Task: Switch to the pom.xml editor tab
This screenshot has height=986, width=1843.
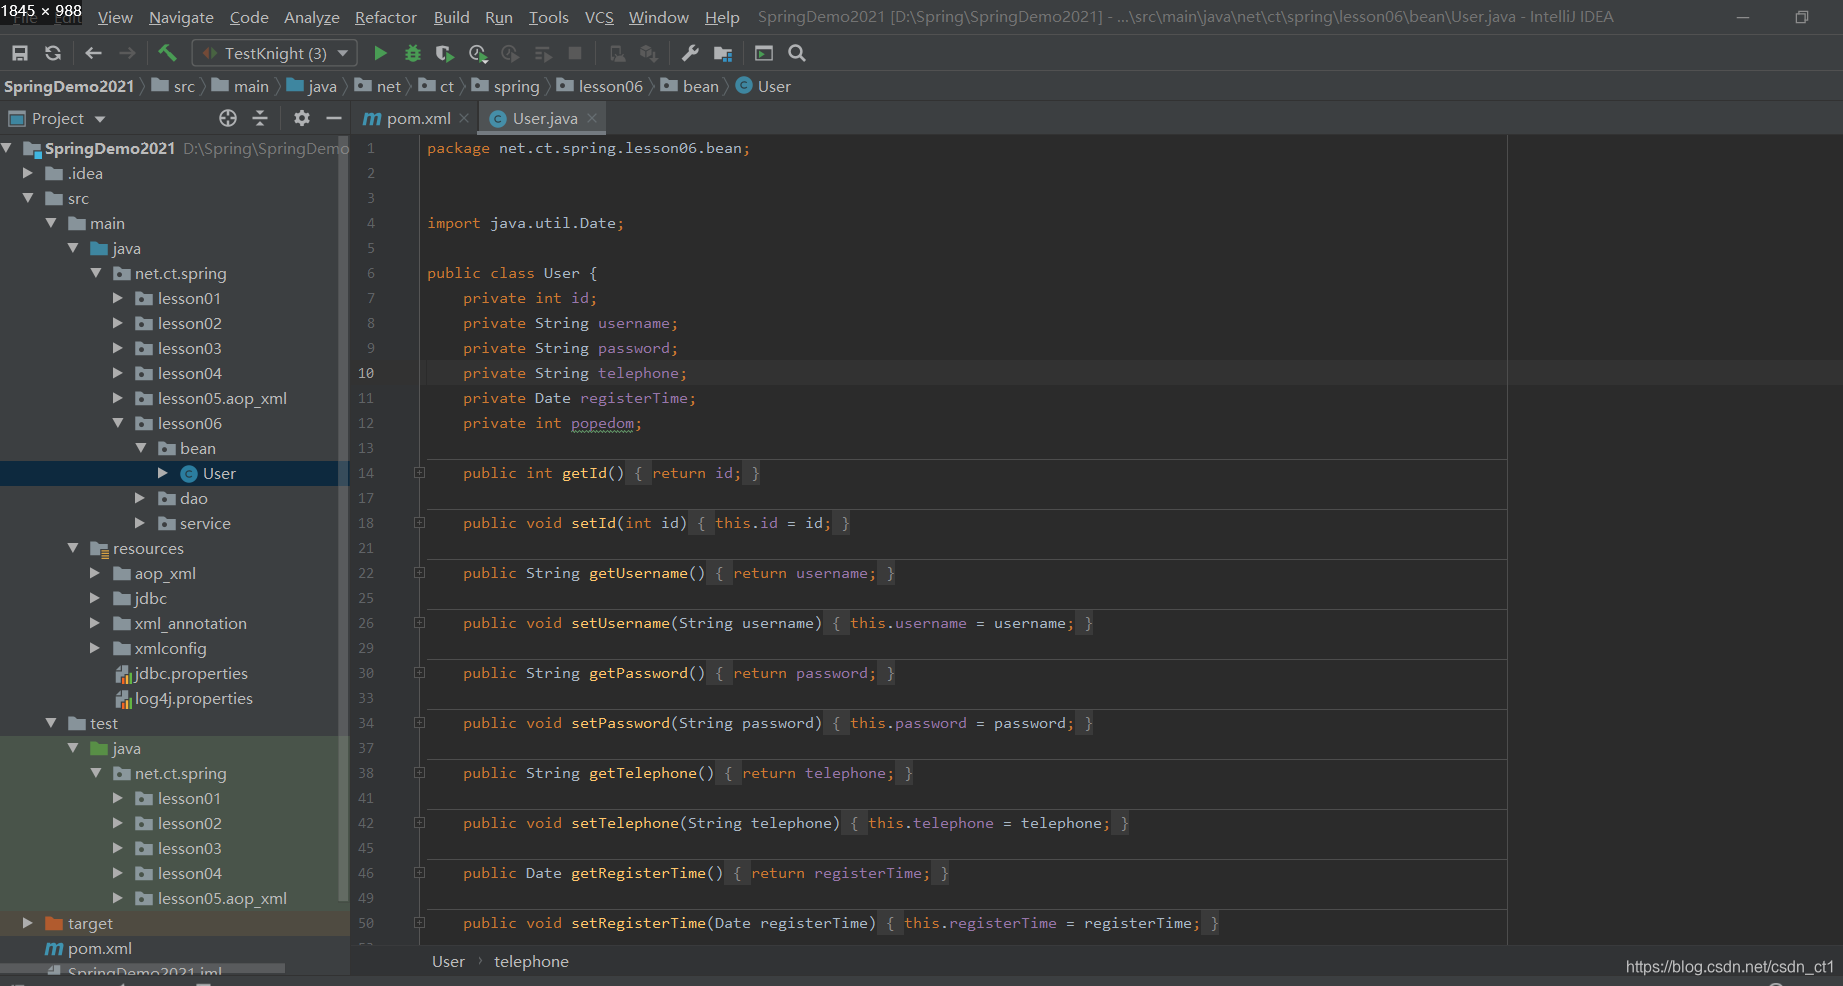Action: (415, 118)
